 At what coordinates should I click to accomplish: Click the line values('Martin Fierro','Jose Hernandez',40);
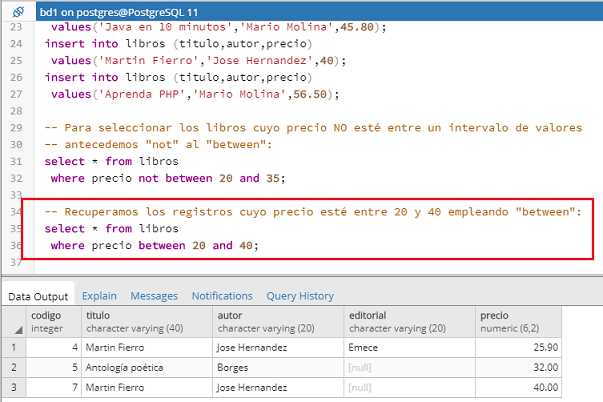click(198, 60)
